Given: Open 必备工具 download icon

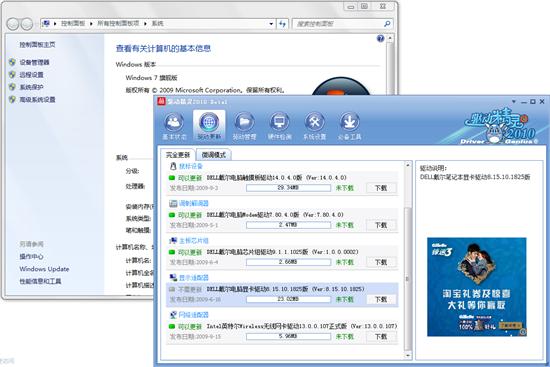Looking at the screenshot, I should 349,122.
